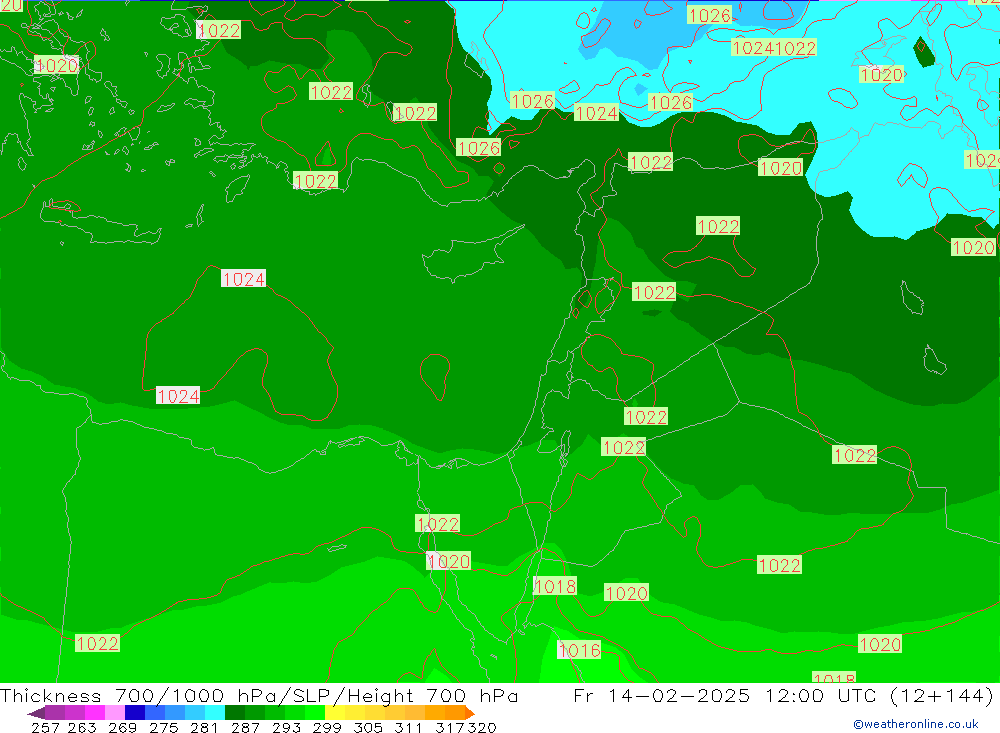The image size is (1000, 733).
Task: Click the Cyprus island outline on the map
Action: (471, 255)
